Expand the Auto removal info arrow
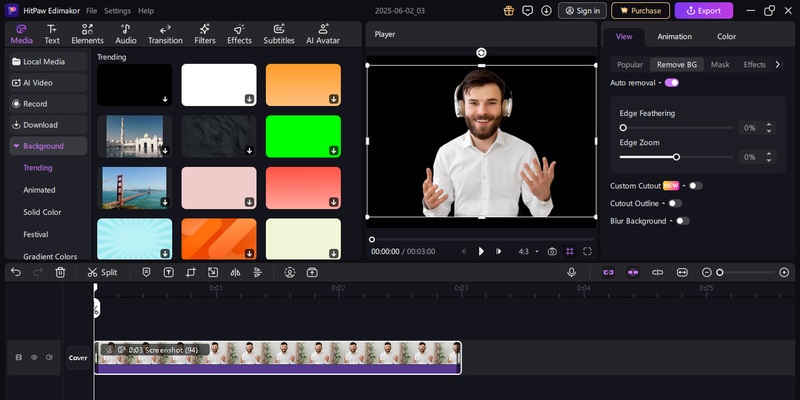This screenshot has height=400, width=800. (660, 83)
